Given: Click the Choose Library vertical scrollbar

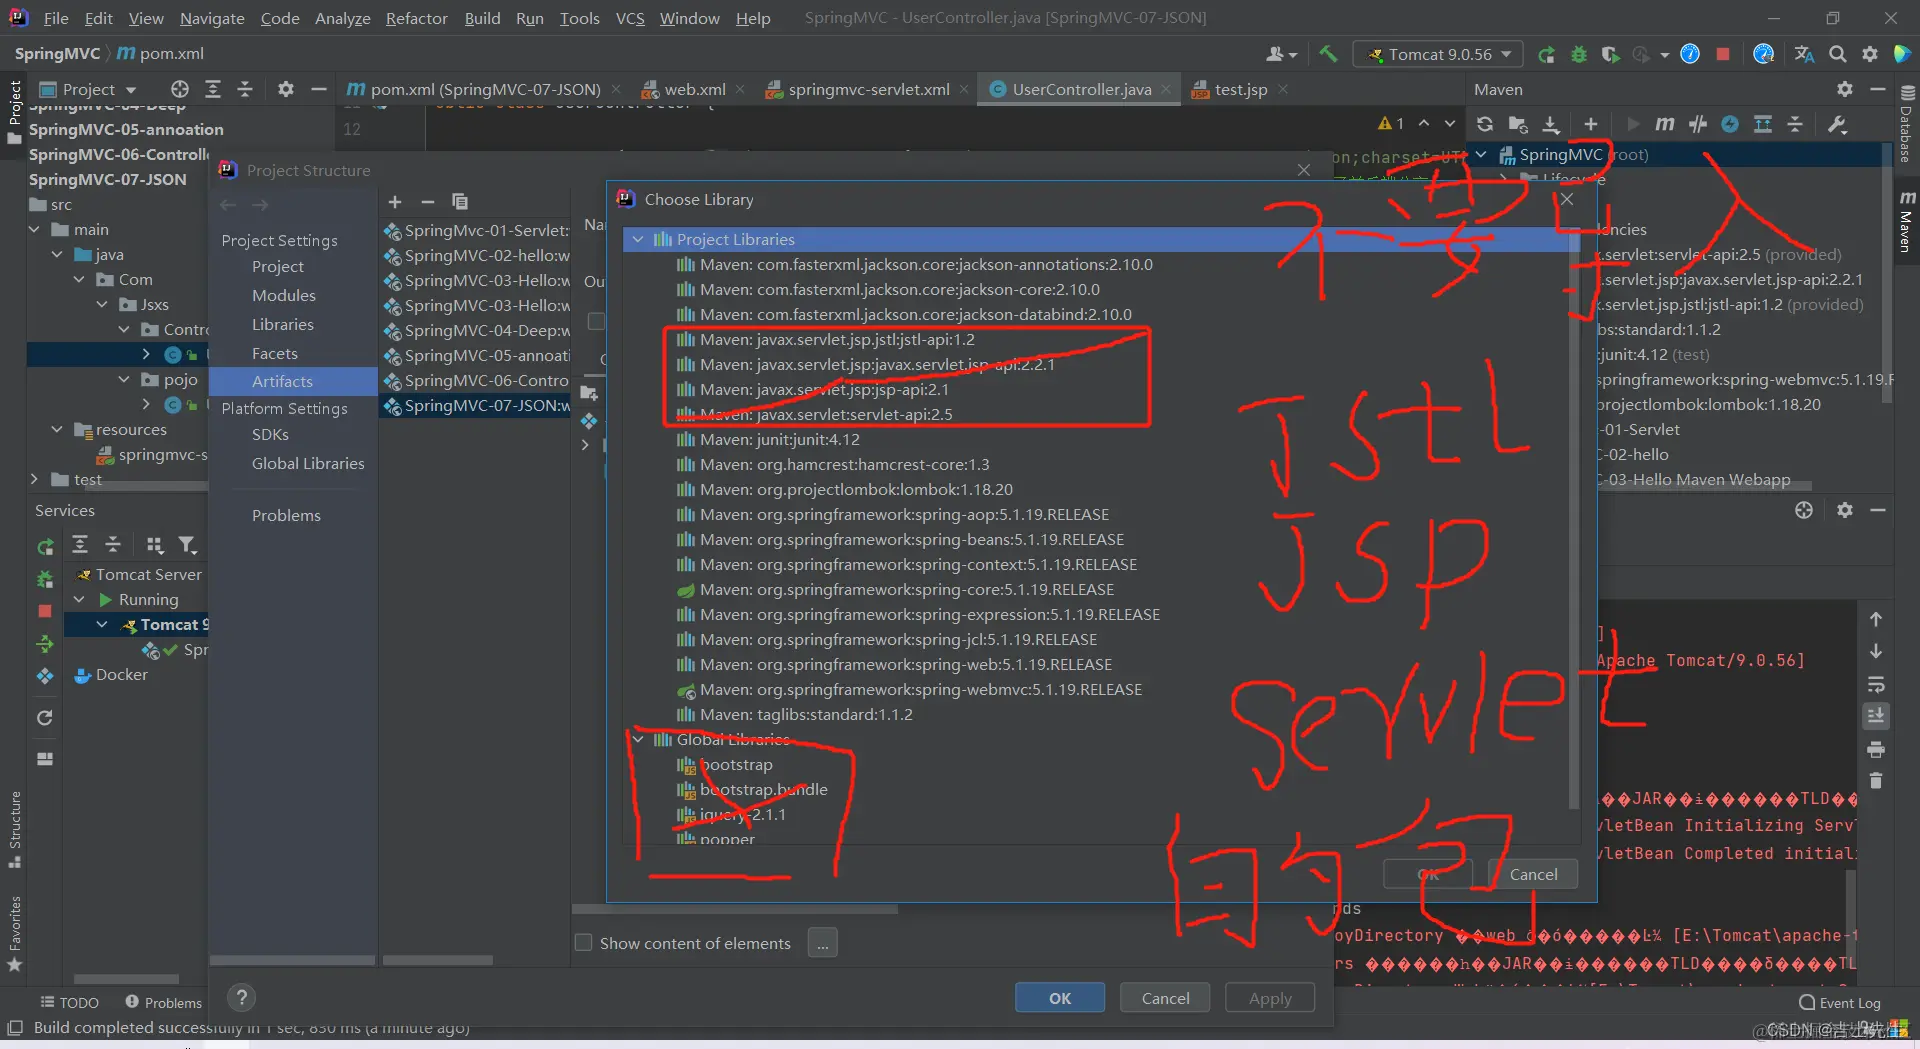Looking at the screenshot, I should click(1574, 520).
